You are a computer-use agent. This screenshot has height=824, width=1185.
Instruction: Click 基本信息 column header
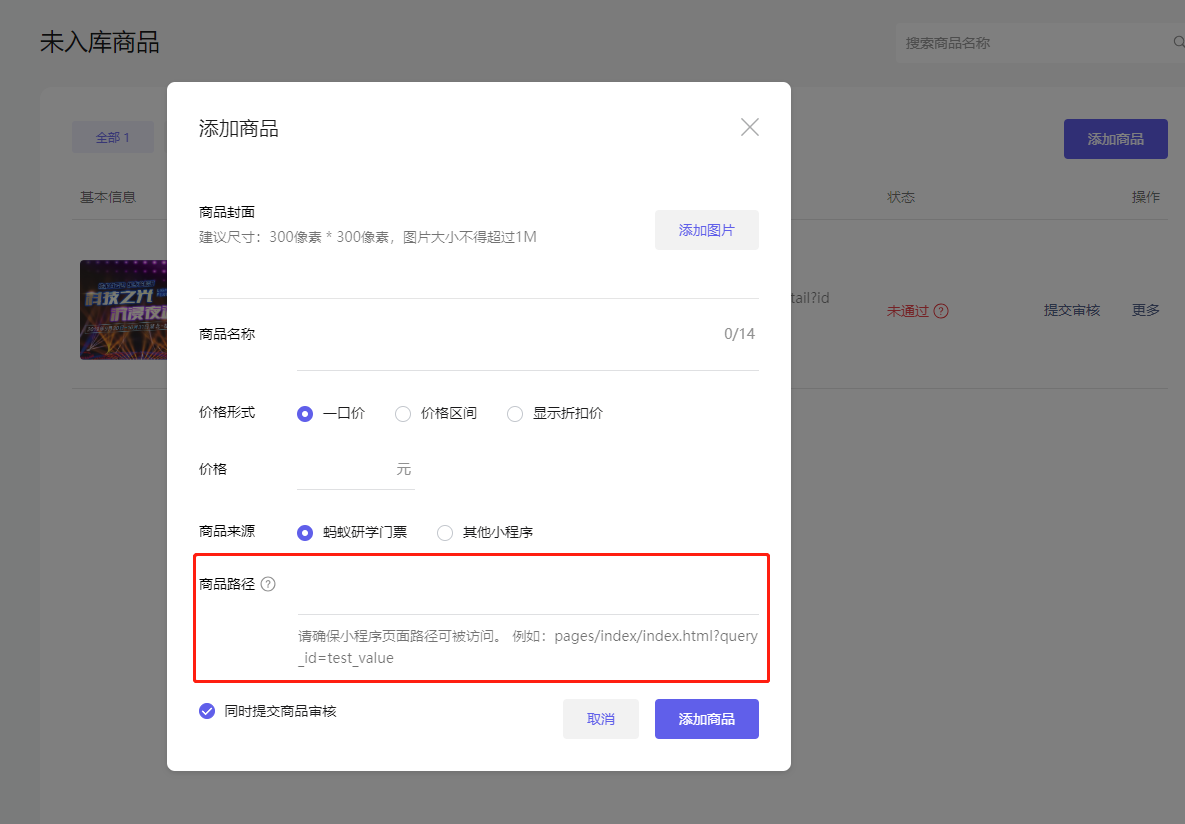pos(108,197)
